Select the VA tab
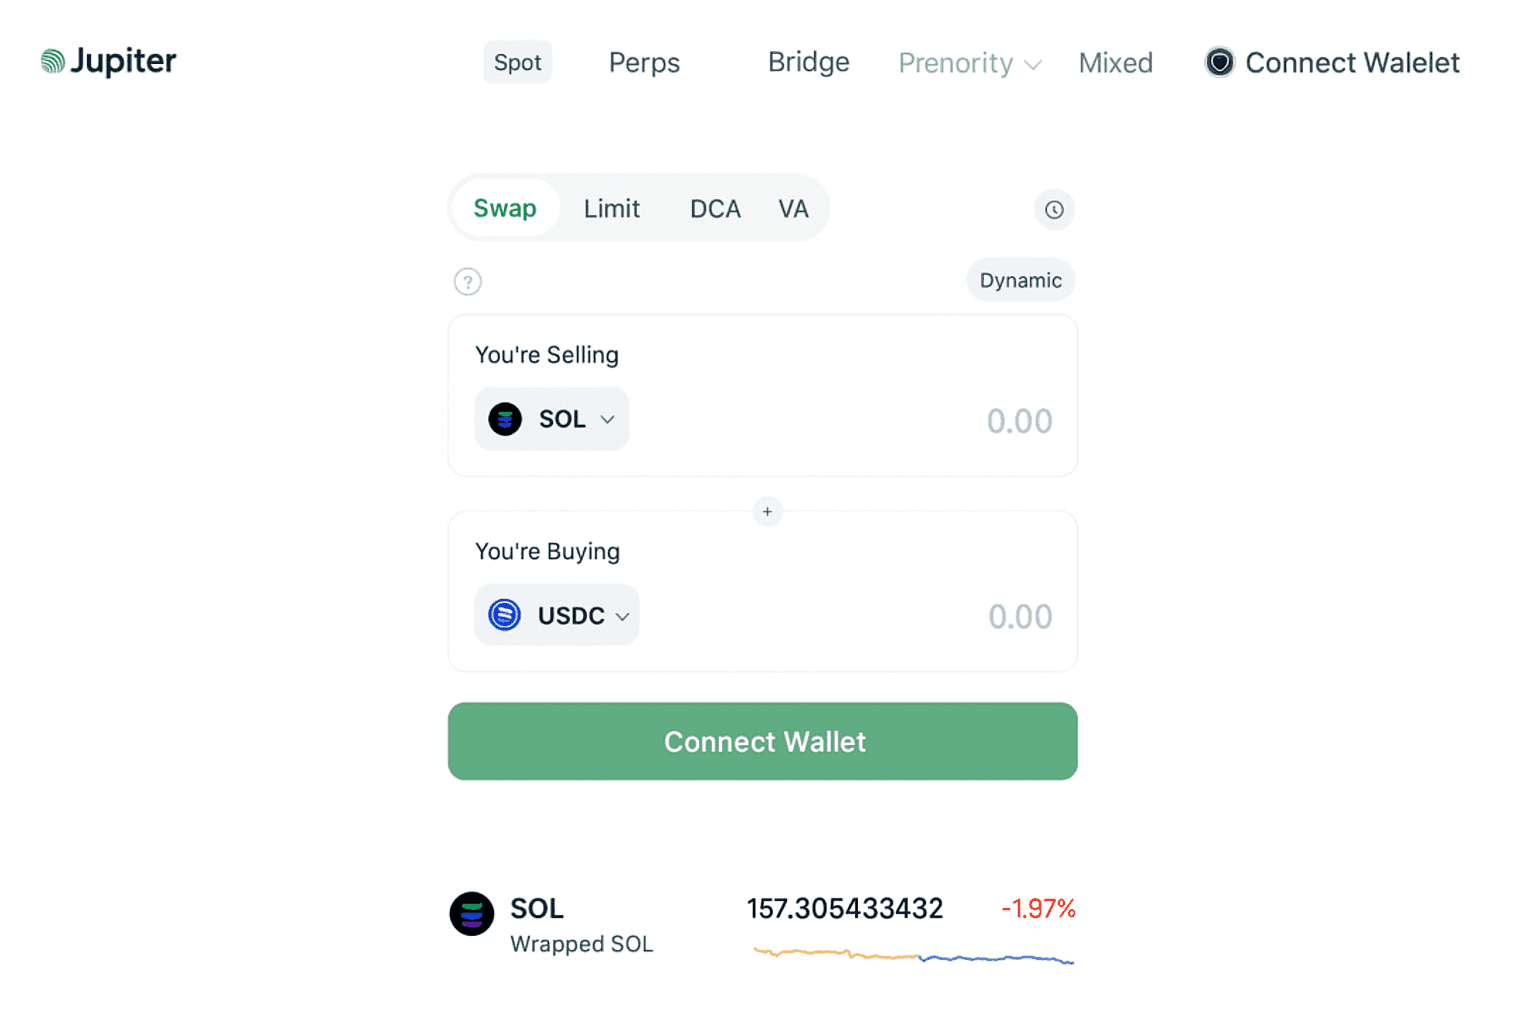This screenshot has width=1536, height=1024. 793,209
